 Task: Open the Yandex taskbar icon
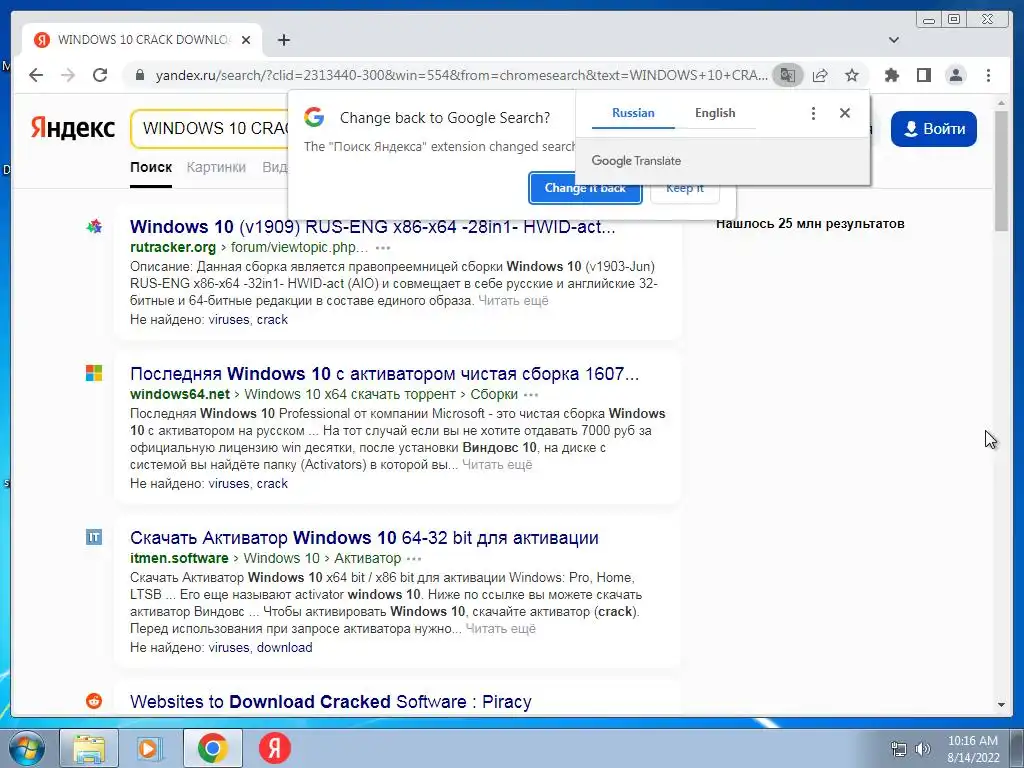(x=275, y=748)
